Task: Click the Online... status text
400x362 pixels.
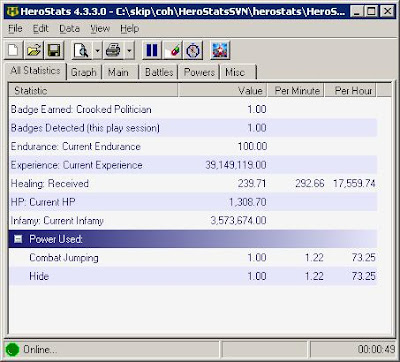Action: coord(40,350)
